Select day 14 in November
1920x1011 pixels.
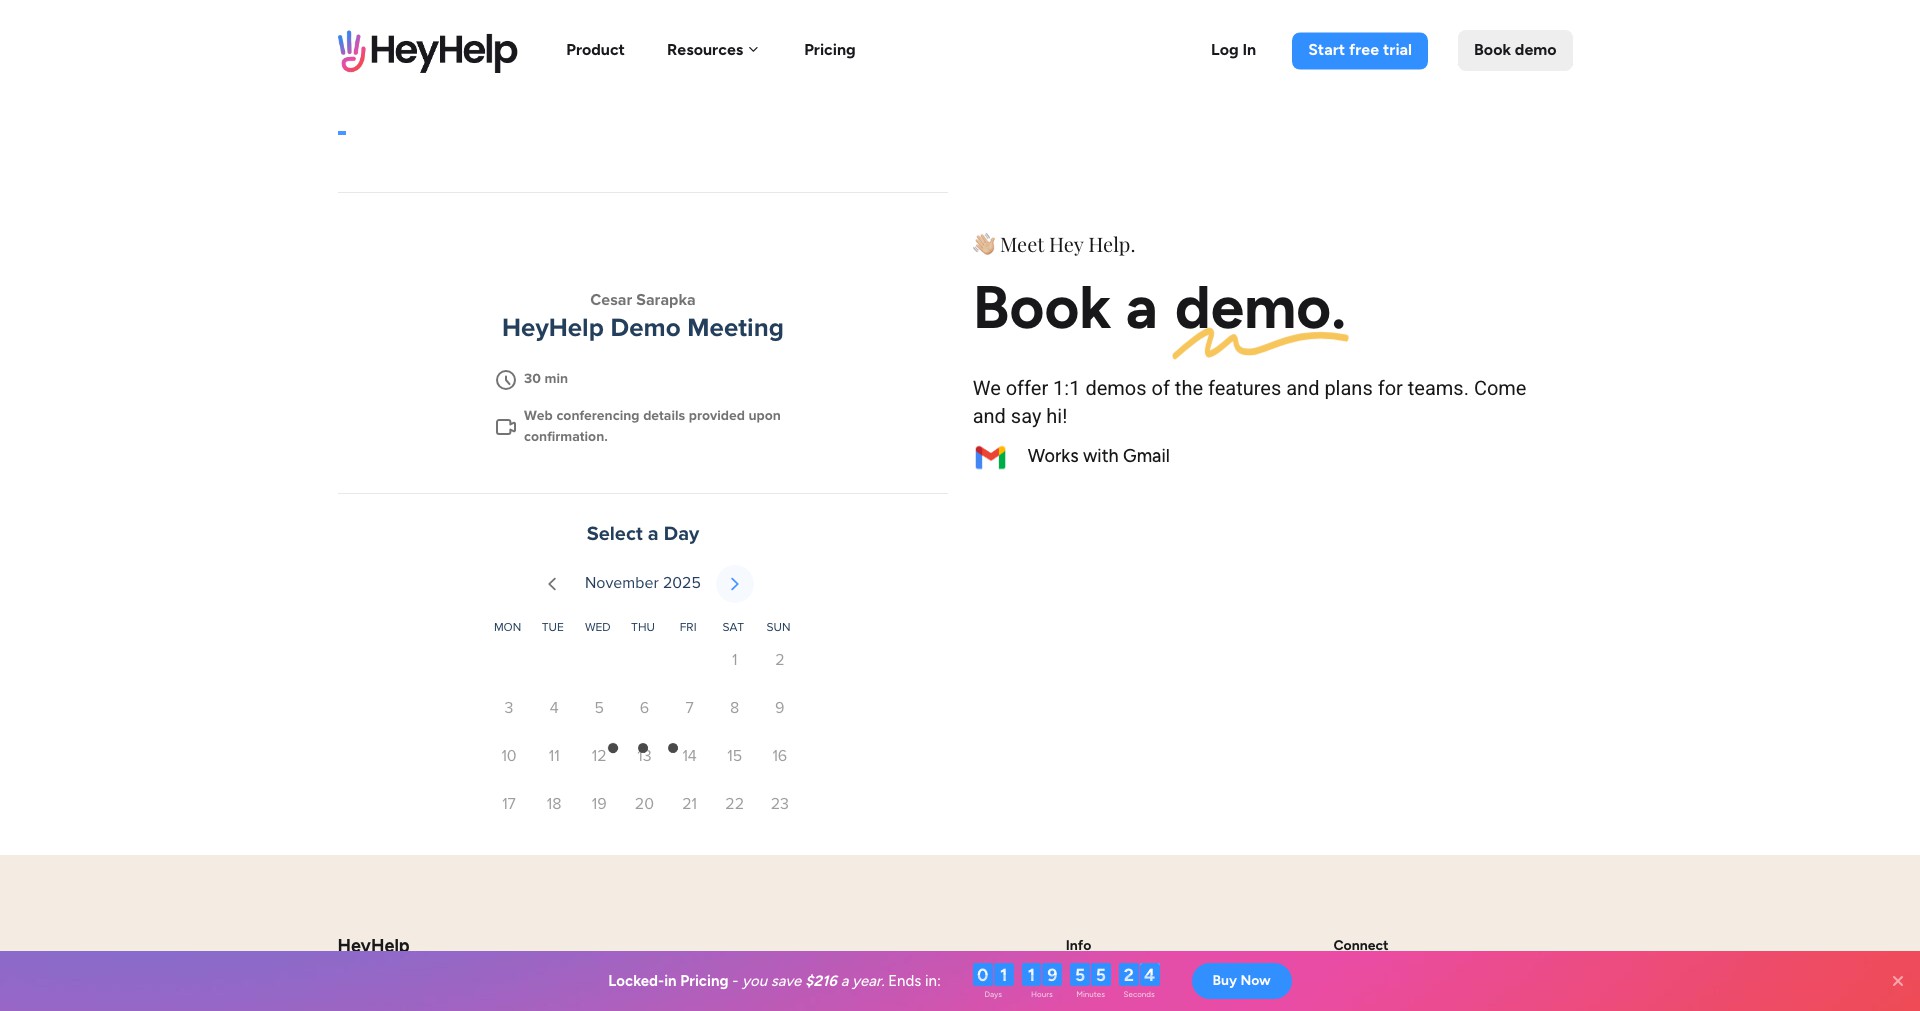pos(689,756)
